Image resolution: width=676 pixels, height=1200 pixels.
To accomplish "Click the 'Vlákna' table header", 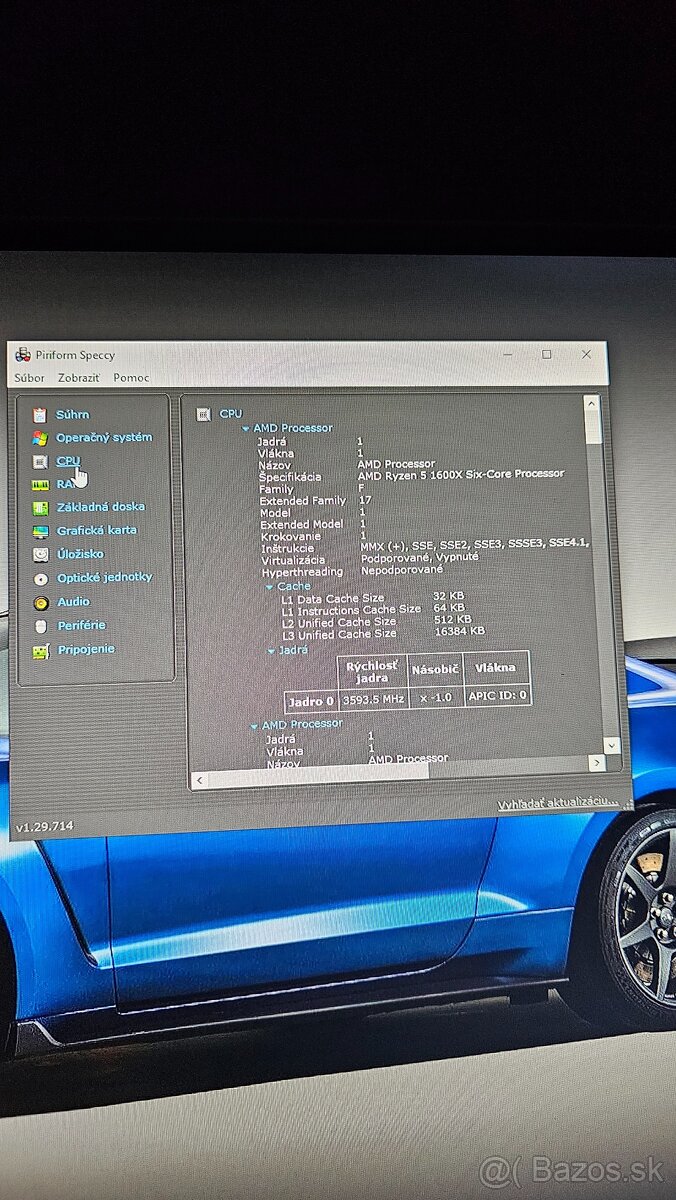I will tap(496, 668).
